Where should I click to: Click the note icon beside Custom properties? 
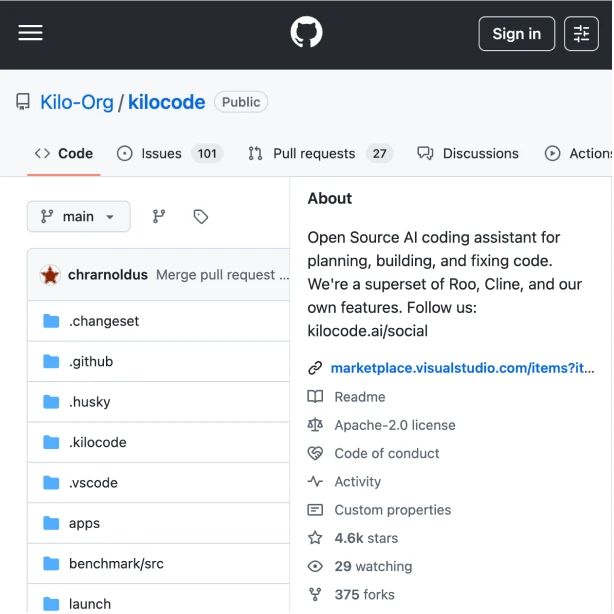(315, 510)
